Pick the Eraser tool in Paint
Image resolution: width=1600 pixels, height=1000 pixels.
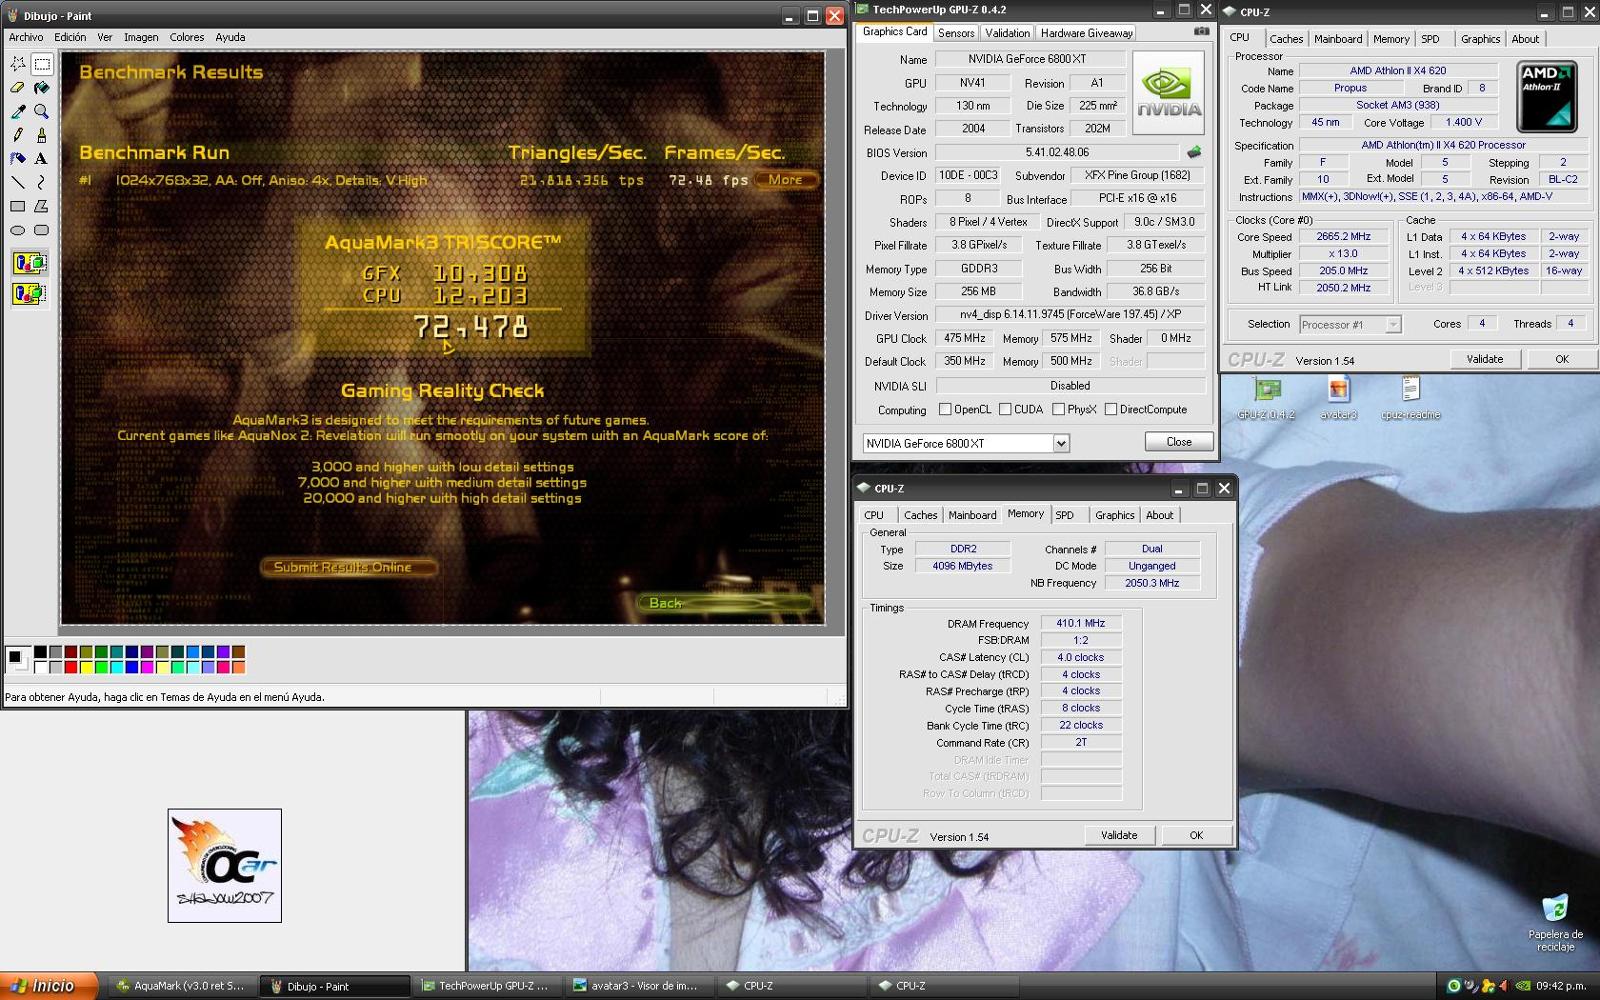18,88
